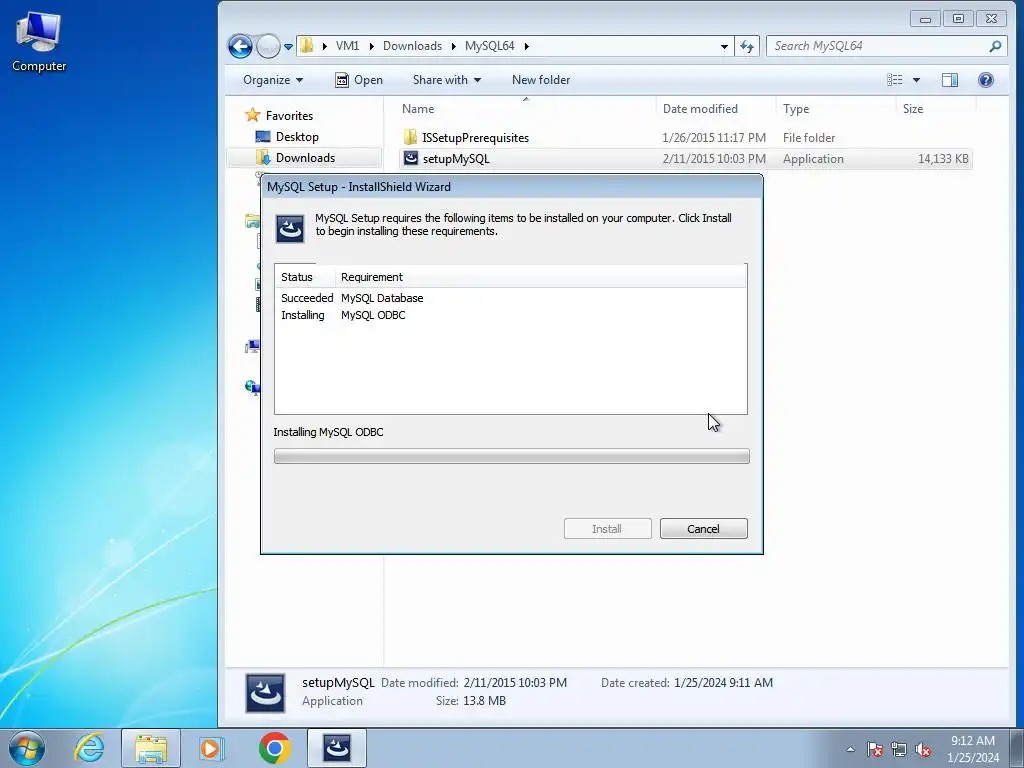Image resolution: width=1024 pixels, height=768 pixels.
Task: Click the muted volume tray icon
Action: tap(923, 749)
